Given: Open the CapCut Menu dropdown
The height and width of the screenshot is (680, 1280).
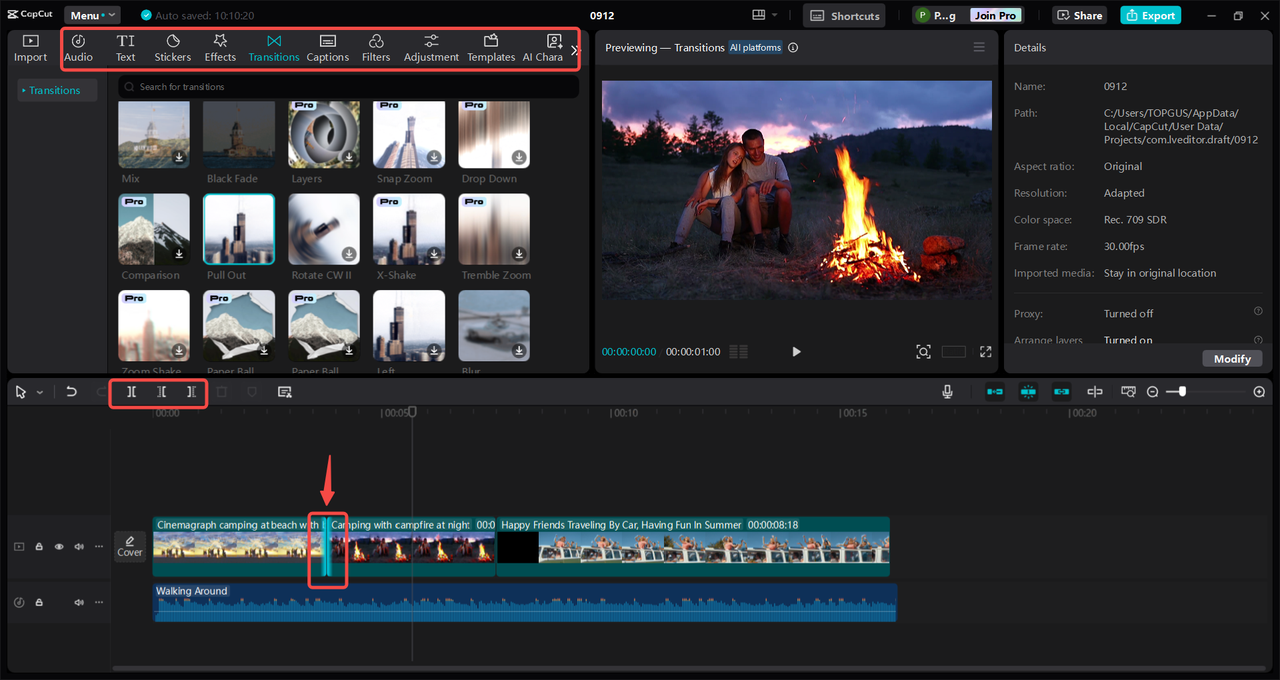Looking at the screenshot, I should (x=92, y=15).
